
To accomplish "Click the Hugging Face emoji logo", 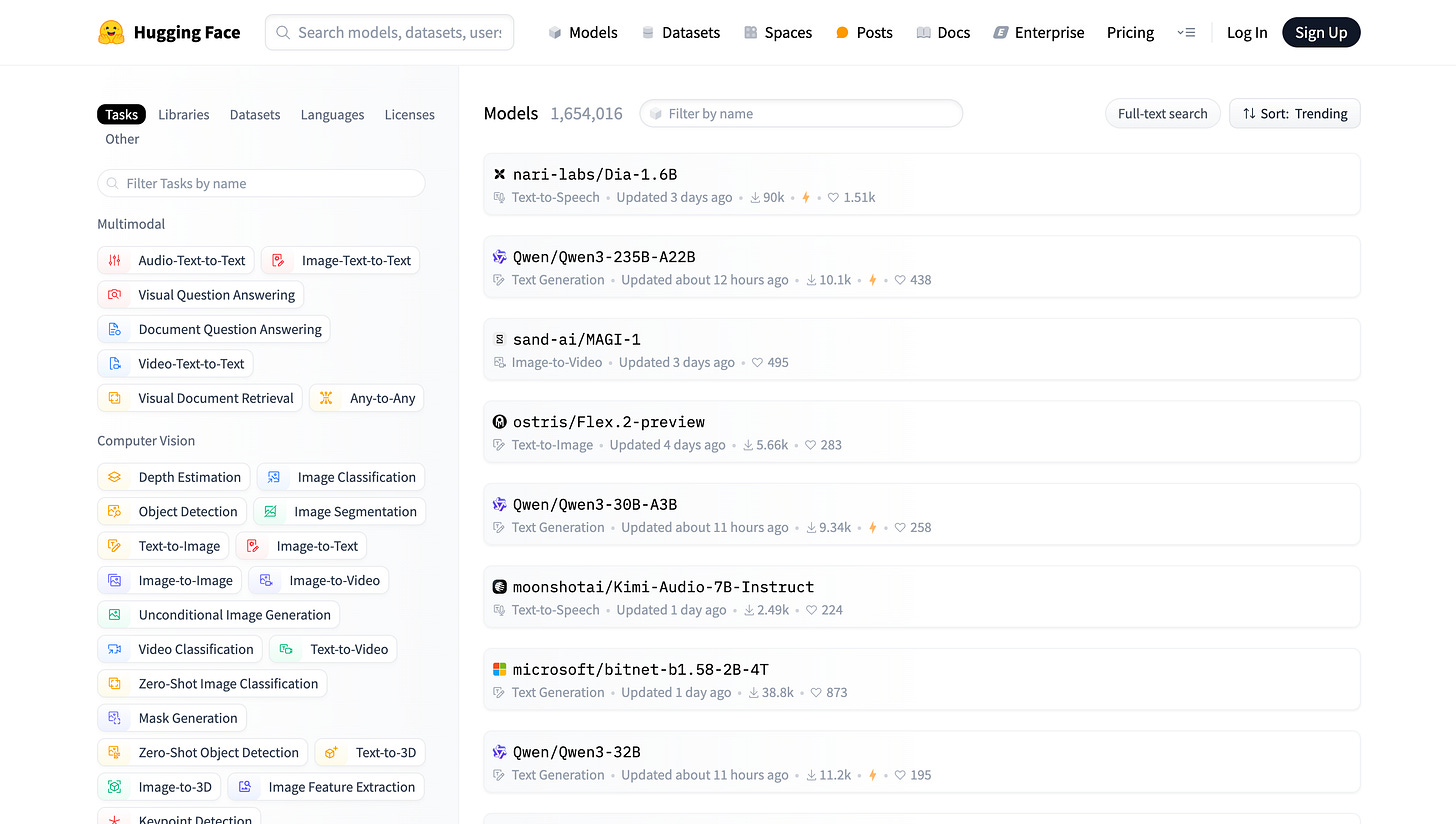I will [111, 32].
